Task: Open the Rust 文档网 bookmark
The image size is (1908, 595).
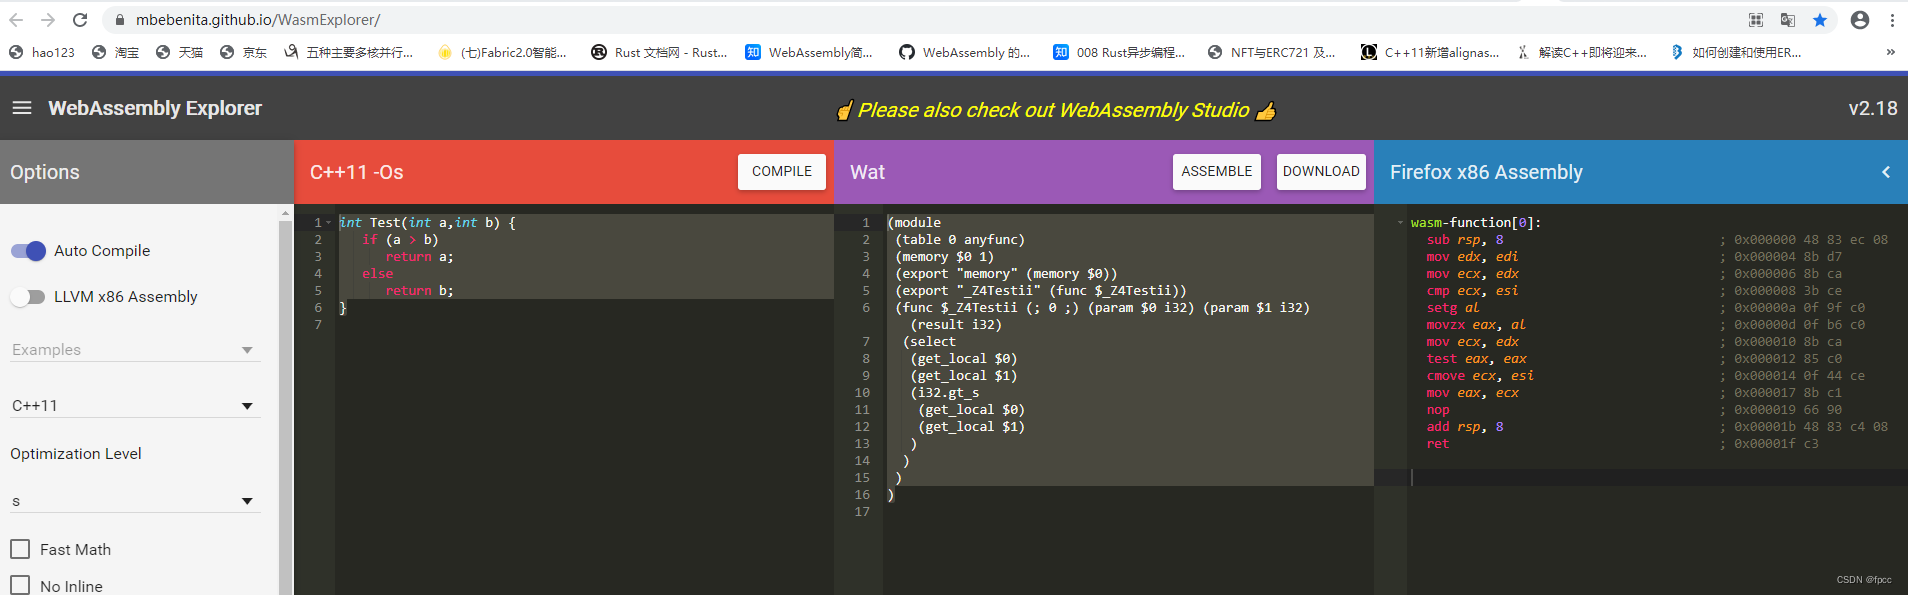Action: [660, 52]
